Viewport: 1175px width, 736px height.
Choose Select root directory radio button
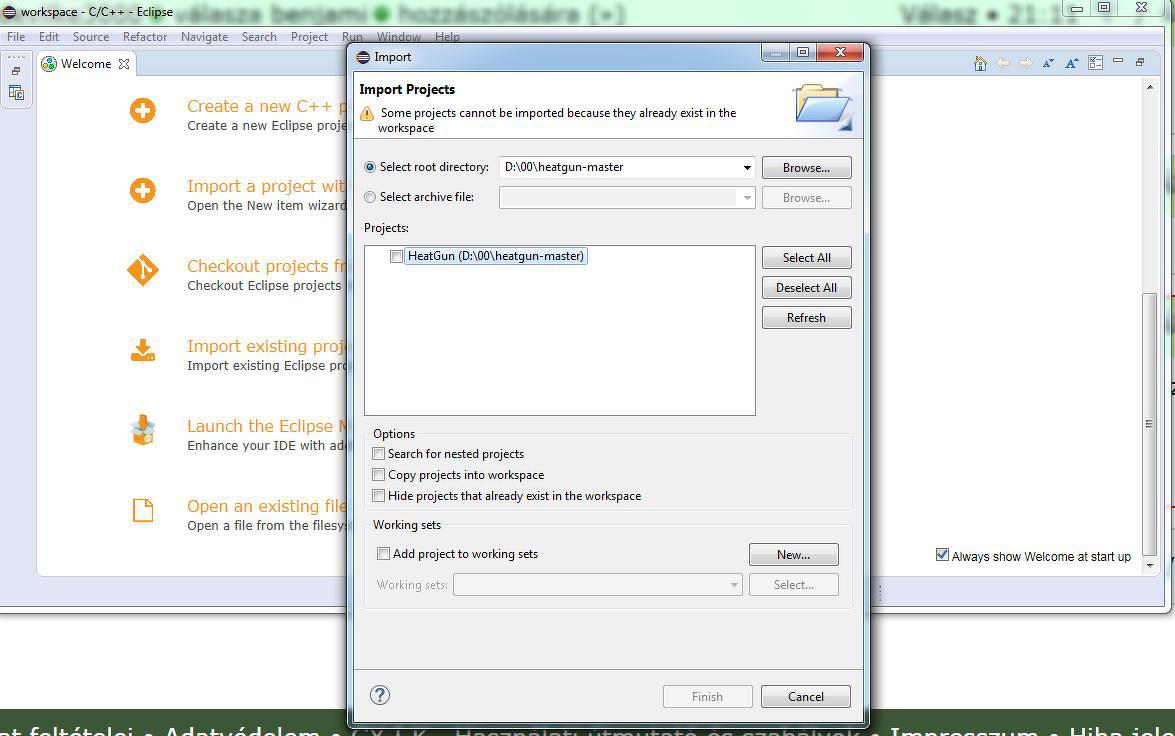[x=369, y=167]
